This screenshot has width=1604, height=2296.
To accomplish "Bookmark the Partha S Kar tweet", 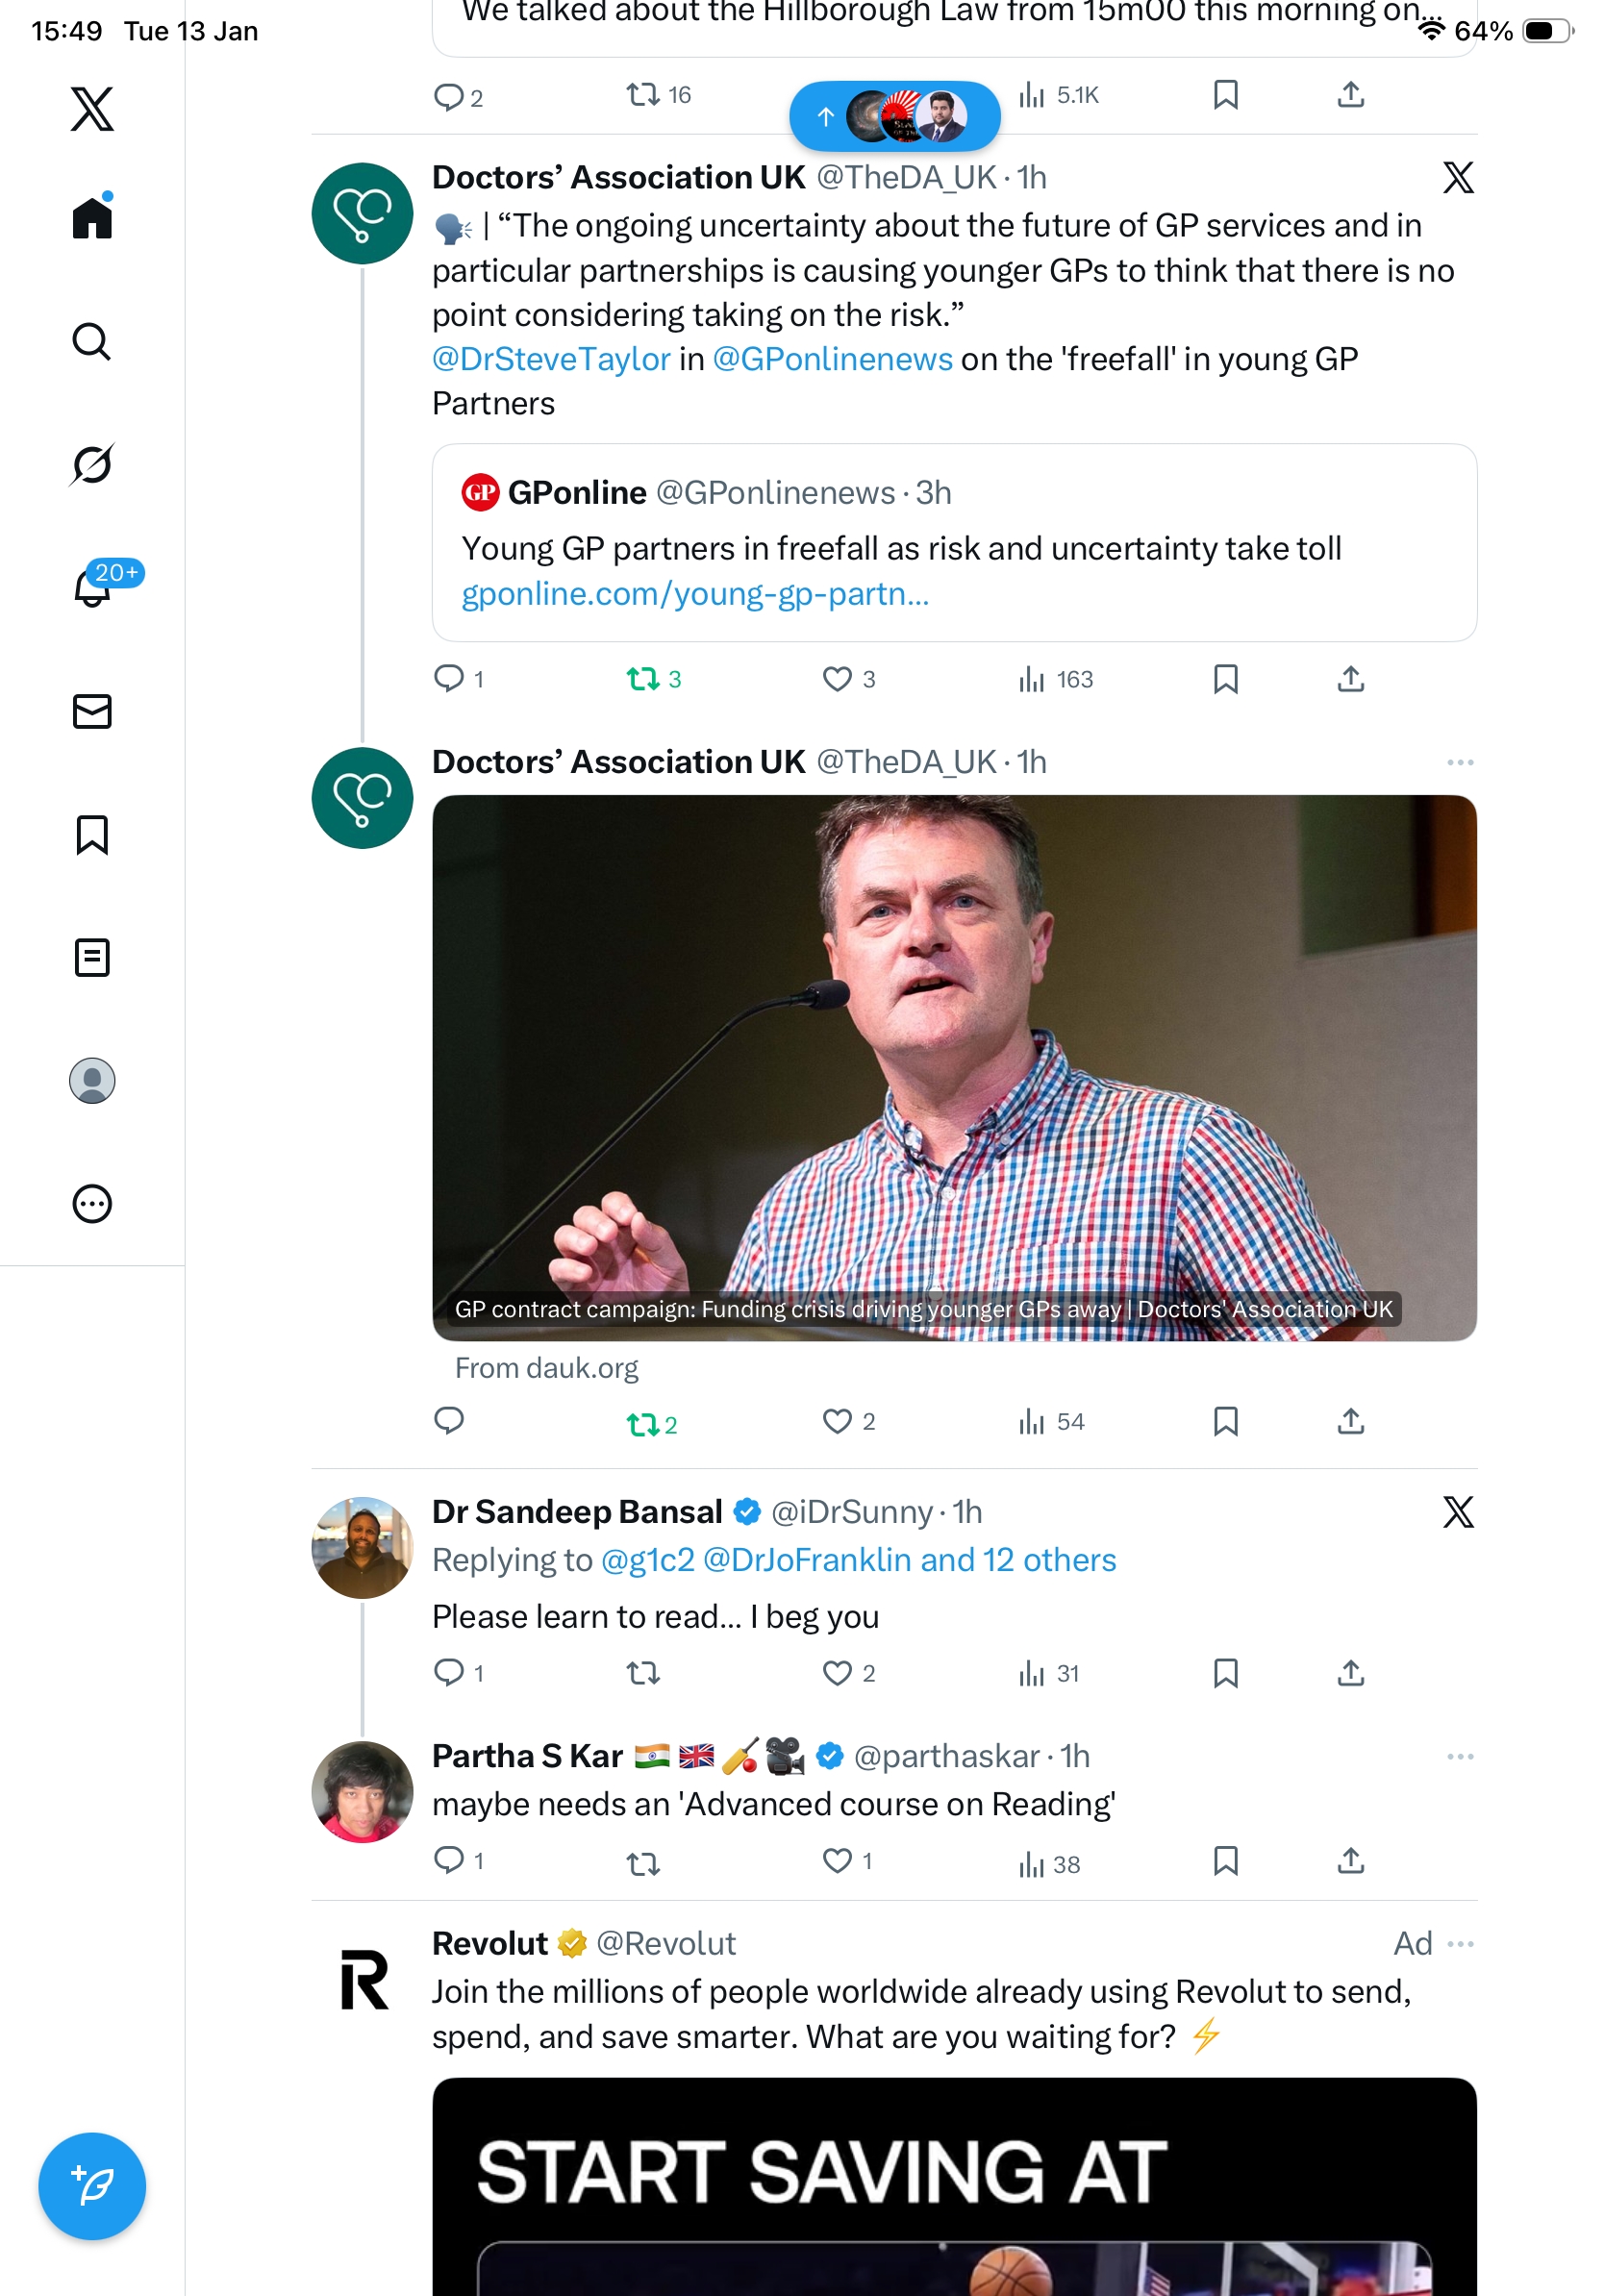I will tap(1225, 1861).
